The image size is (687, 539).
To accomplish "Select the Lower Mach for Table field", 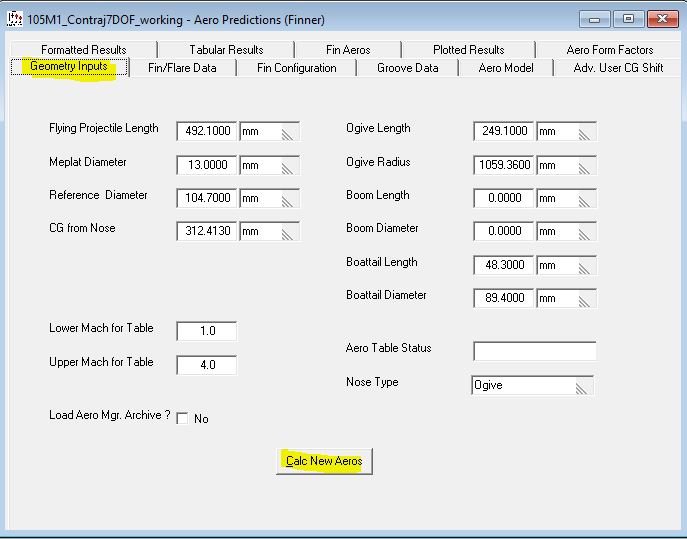I will [x=207, y=331].
